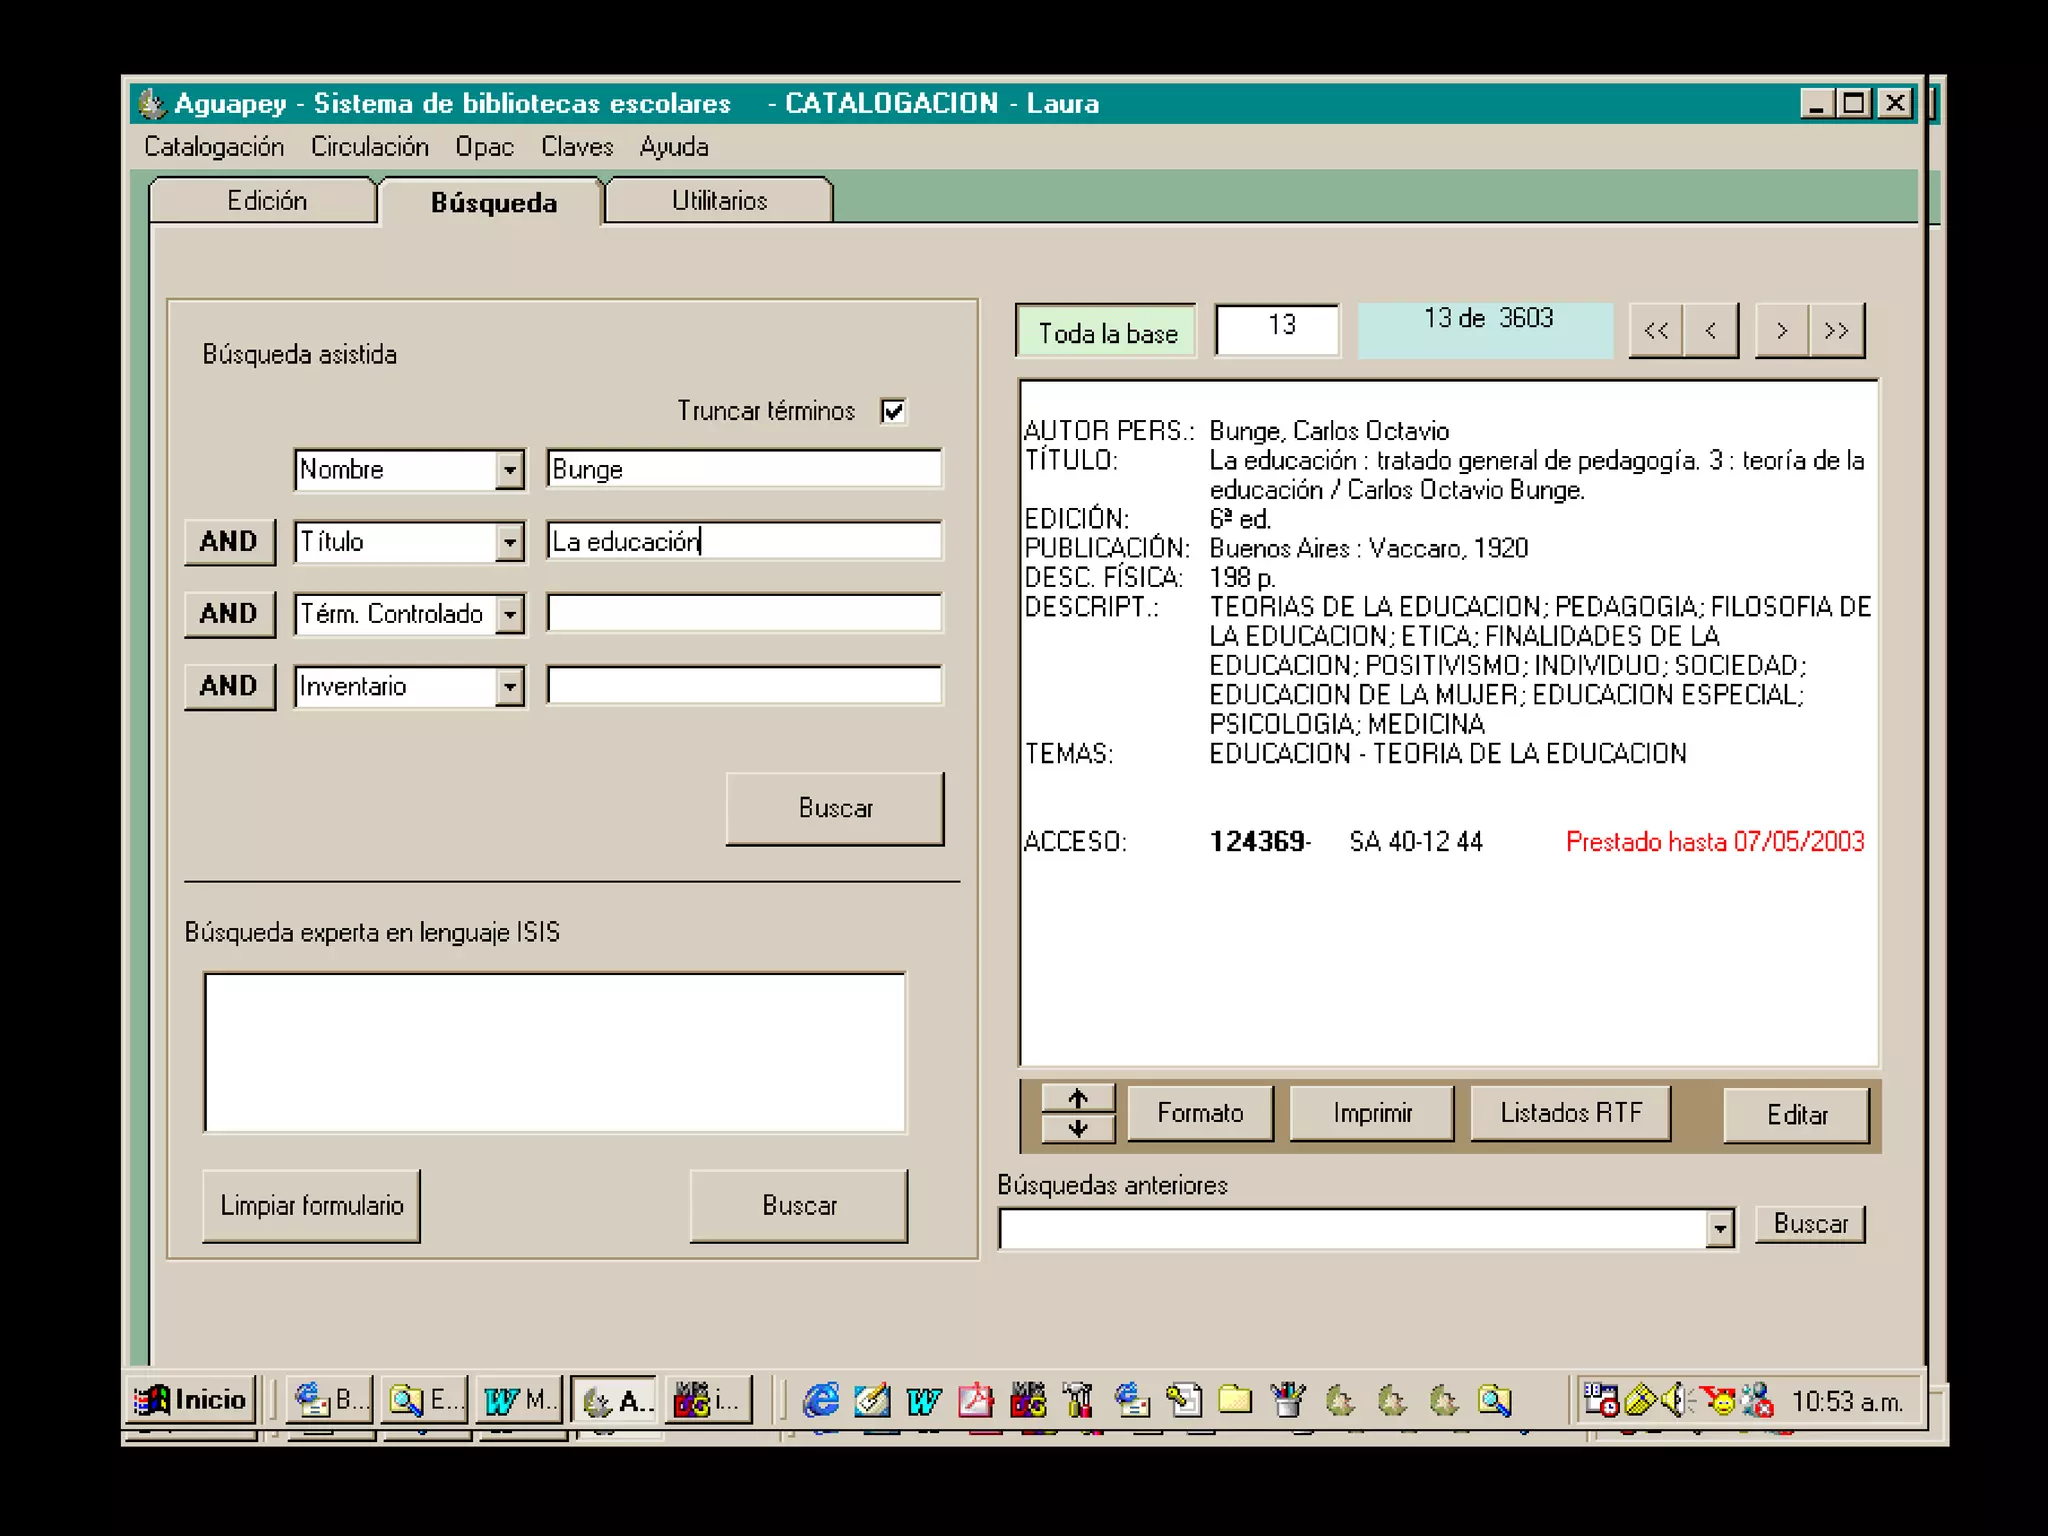The width and height of the screenshot is (2048, 1536).
Task: Expand the Térm. Controlado dropdown
Action: 510,614
